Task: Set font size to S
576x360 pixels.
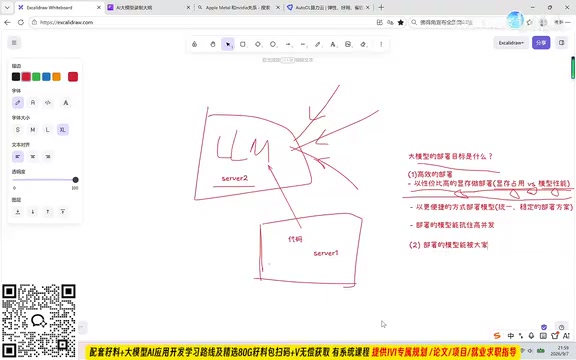Action: [18, 130]
